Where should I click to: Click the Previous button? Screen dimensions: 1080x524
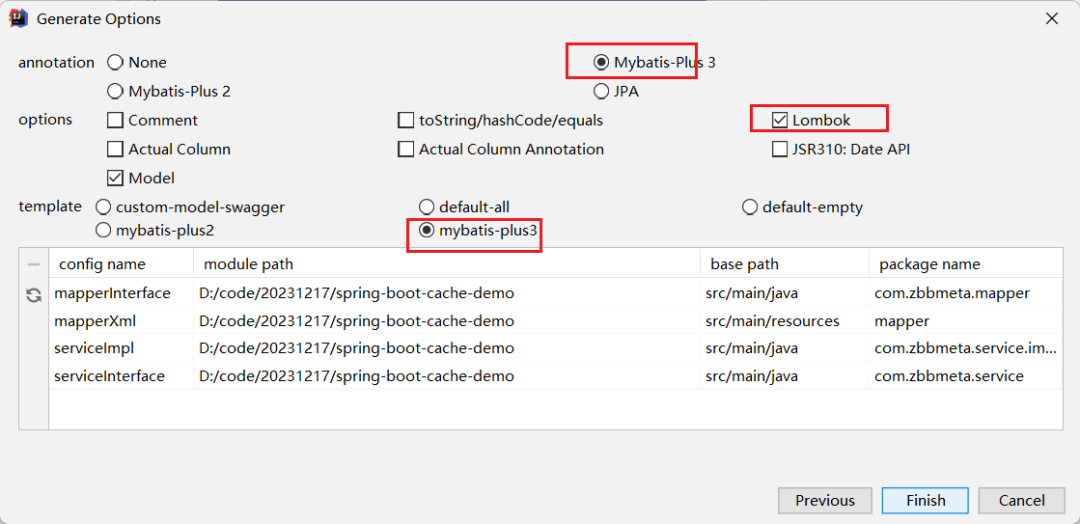coord(825,501)
